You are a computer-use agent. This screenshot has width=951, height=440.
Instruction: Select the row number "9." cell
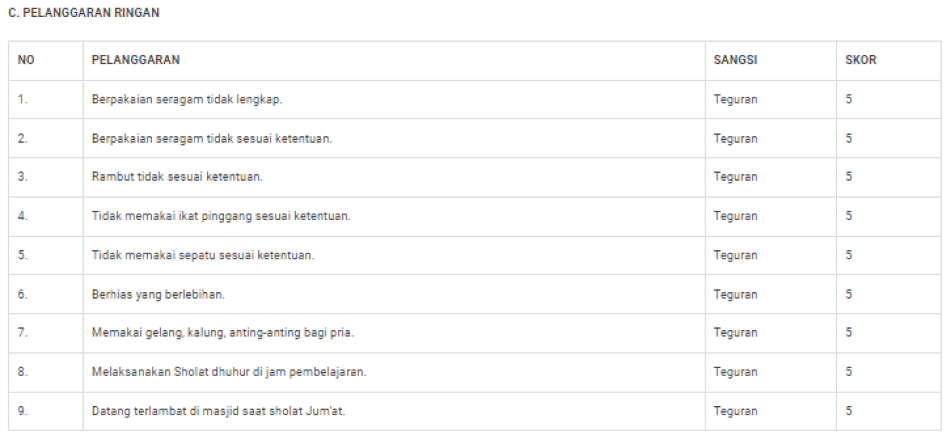[x=23, y=411]
